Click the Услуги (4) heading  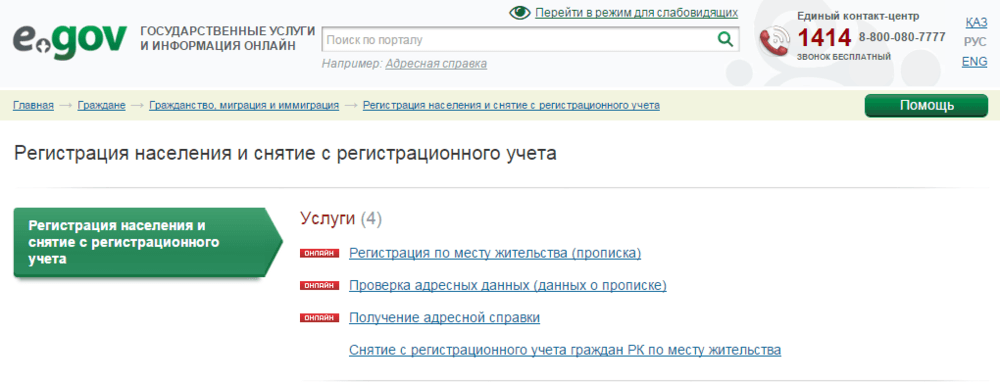[x=341, y=219]
